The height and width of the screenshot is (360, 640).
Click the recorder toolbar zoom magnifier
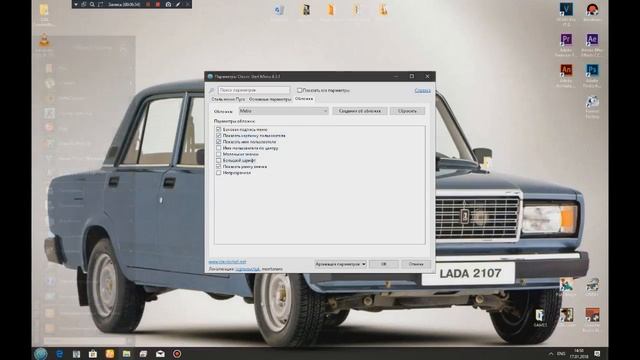pyautogui.click(x=92, y=4)
